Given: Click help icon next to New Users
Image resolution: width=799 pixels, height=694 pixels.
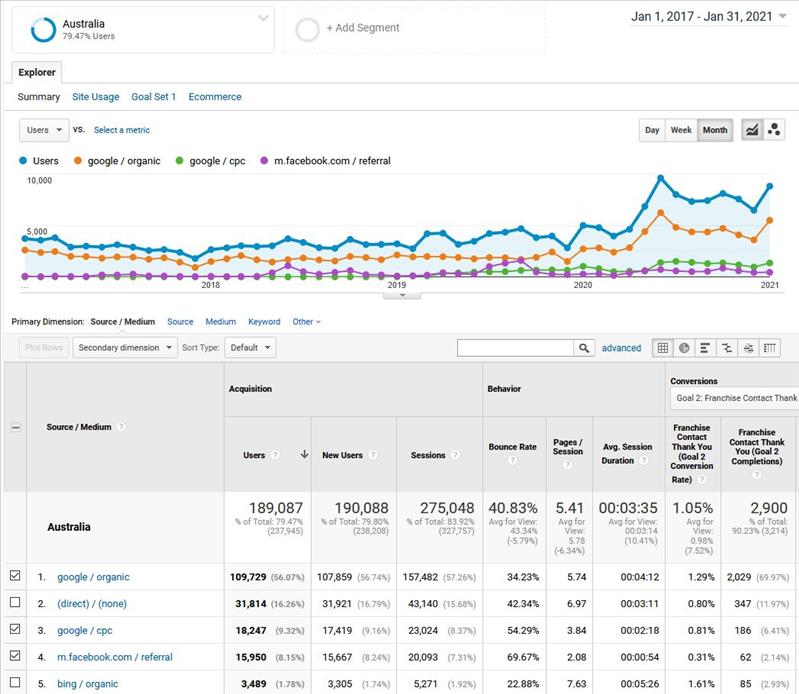Looking at the screenshot, I should click(373, 455).
